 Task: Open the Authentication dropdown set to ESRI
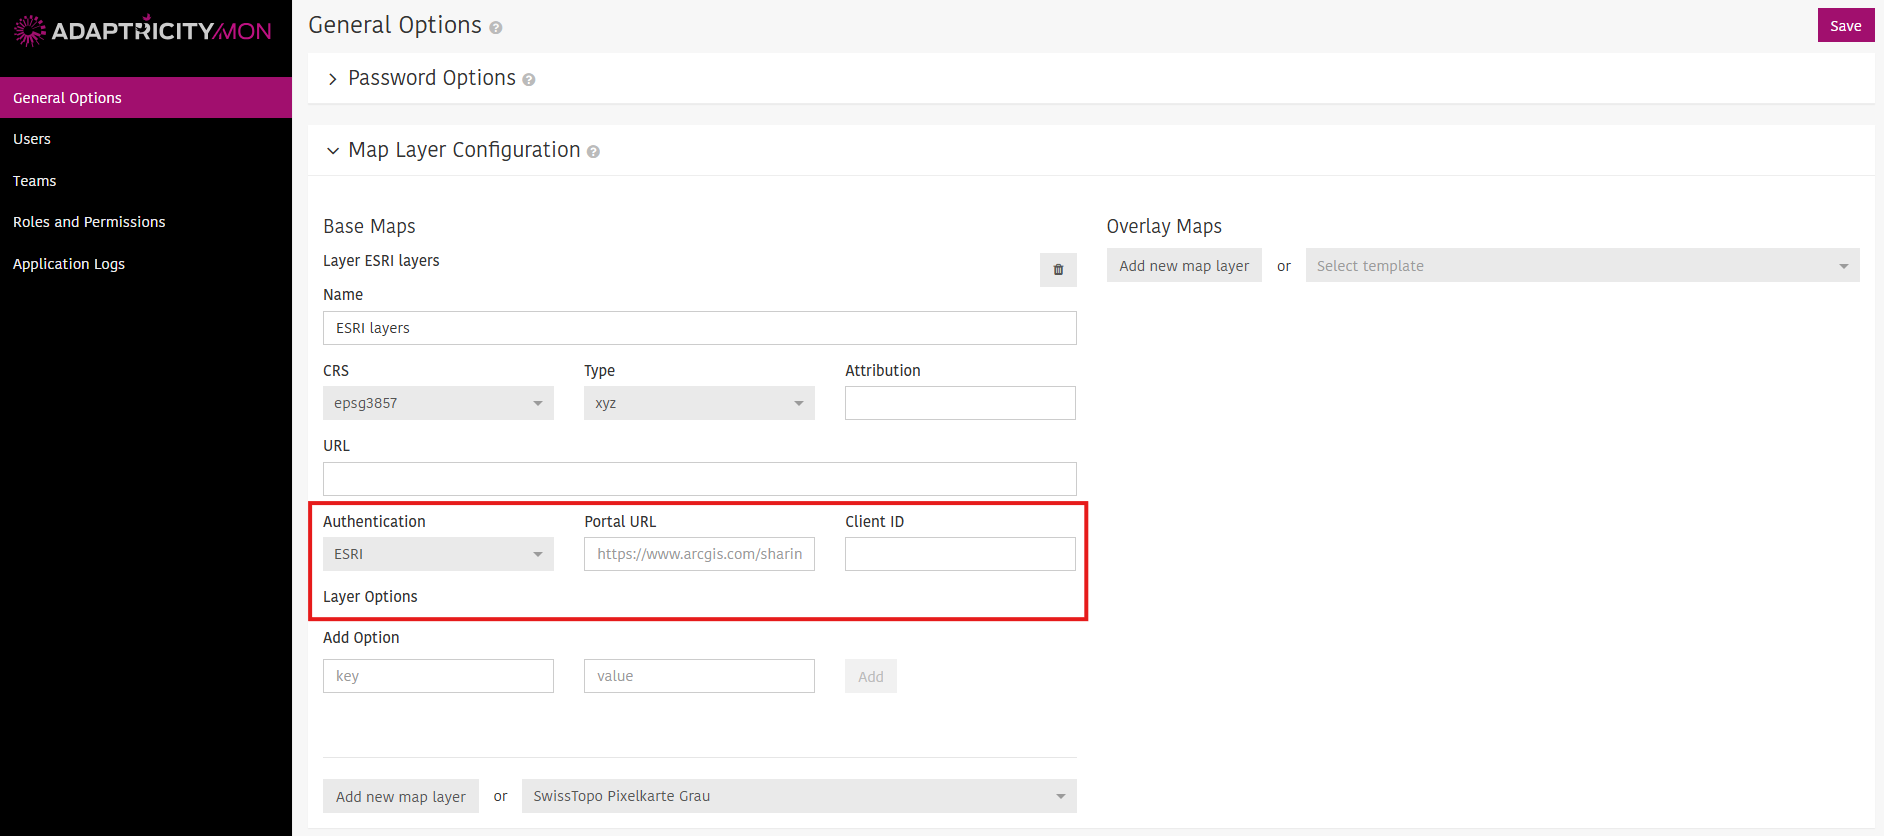438,554
